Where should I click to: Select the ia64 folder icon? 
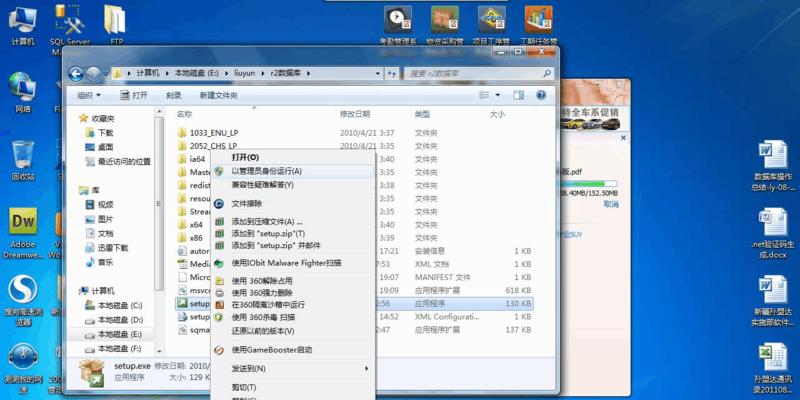[x=182, y=159]
